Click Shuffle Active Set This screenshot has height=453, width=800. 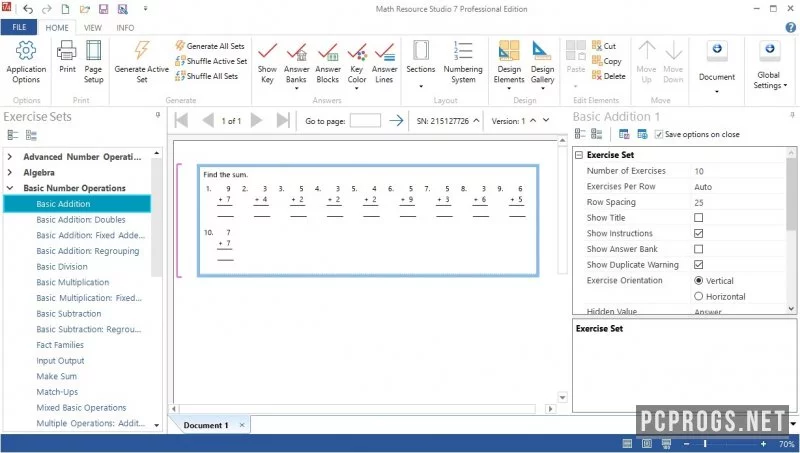coord(211,61)
